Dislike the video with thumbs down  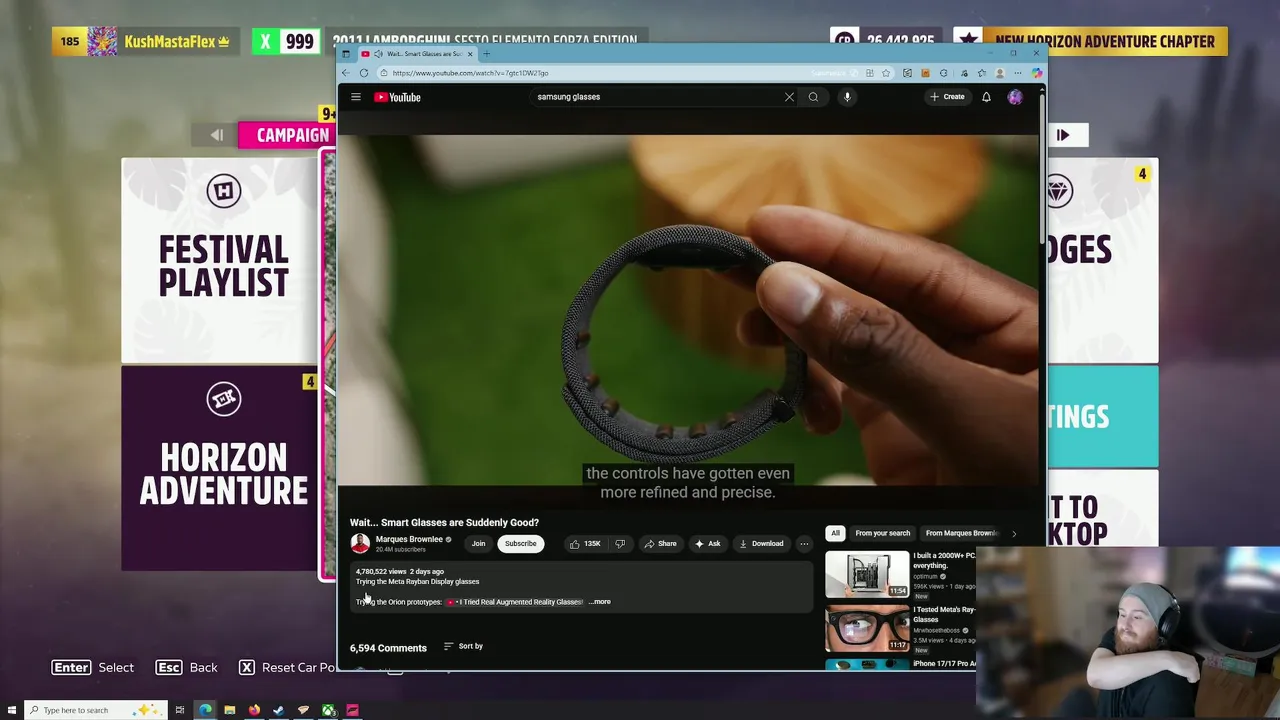[620, 544]
